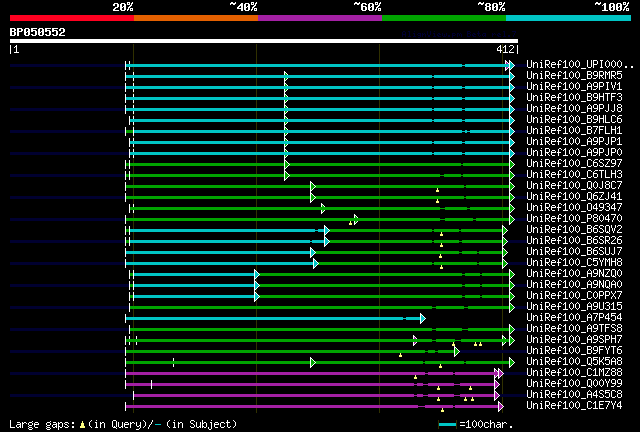Viewport: 640px width, 432px height.
Task: Click the white BP050552 query sequence bar
Action: (x=264, y=41)
